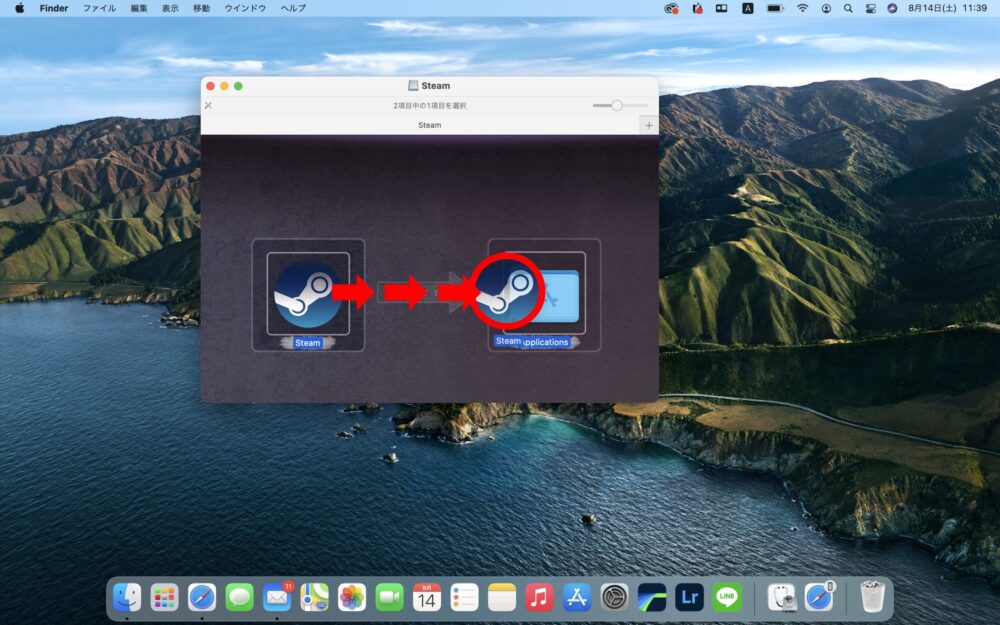The height and width of the screenshot is (625, 1000).
Task: Open the 編集 menu
Action: 139,8
